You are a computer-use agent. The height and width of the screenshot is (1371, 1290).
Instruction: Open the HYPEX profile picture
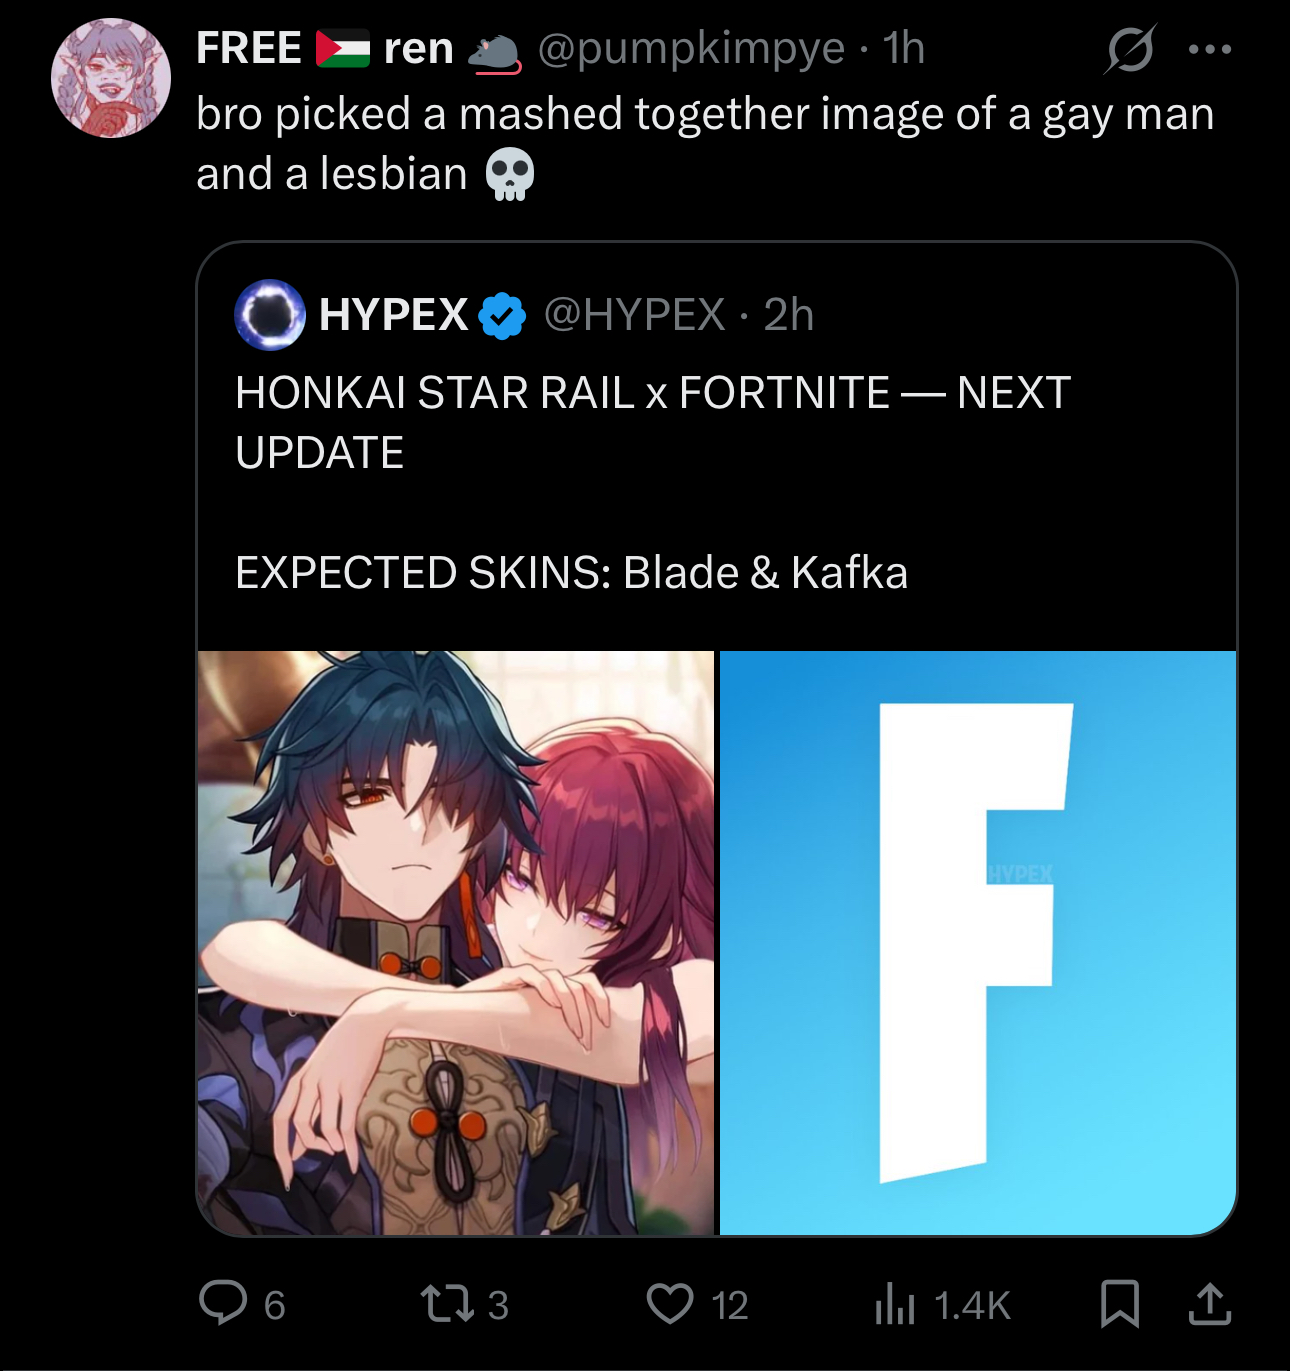point(270,315)
